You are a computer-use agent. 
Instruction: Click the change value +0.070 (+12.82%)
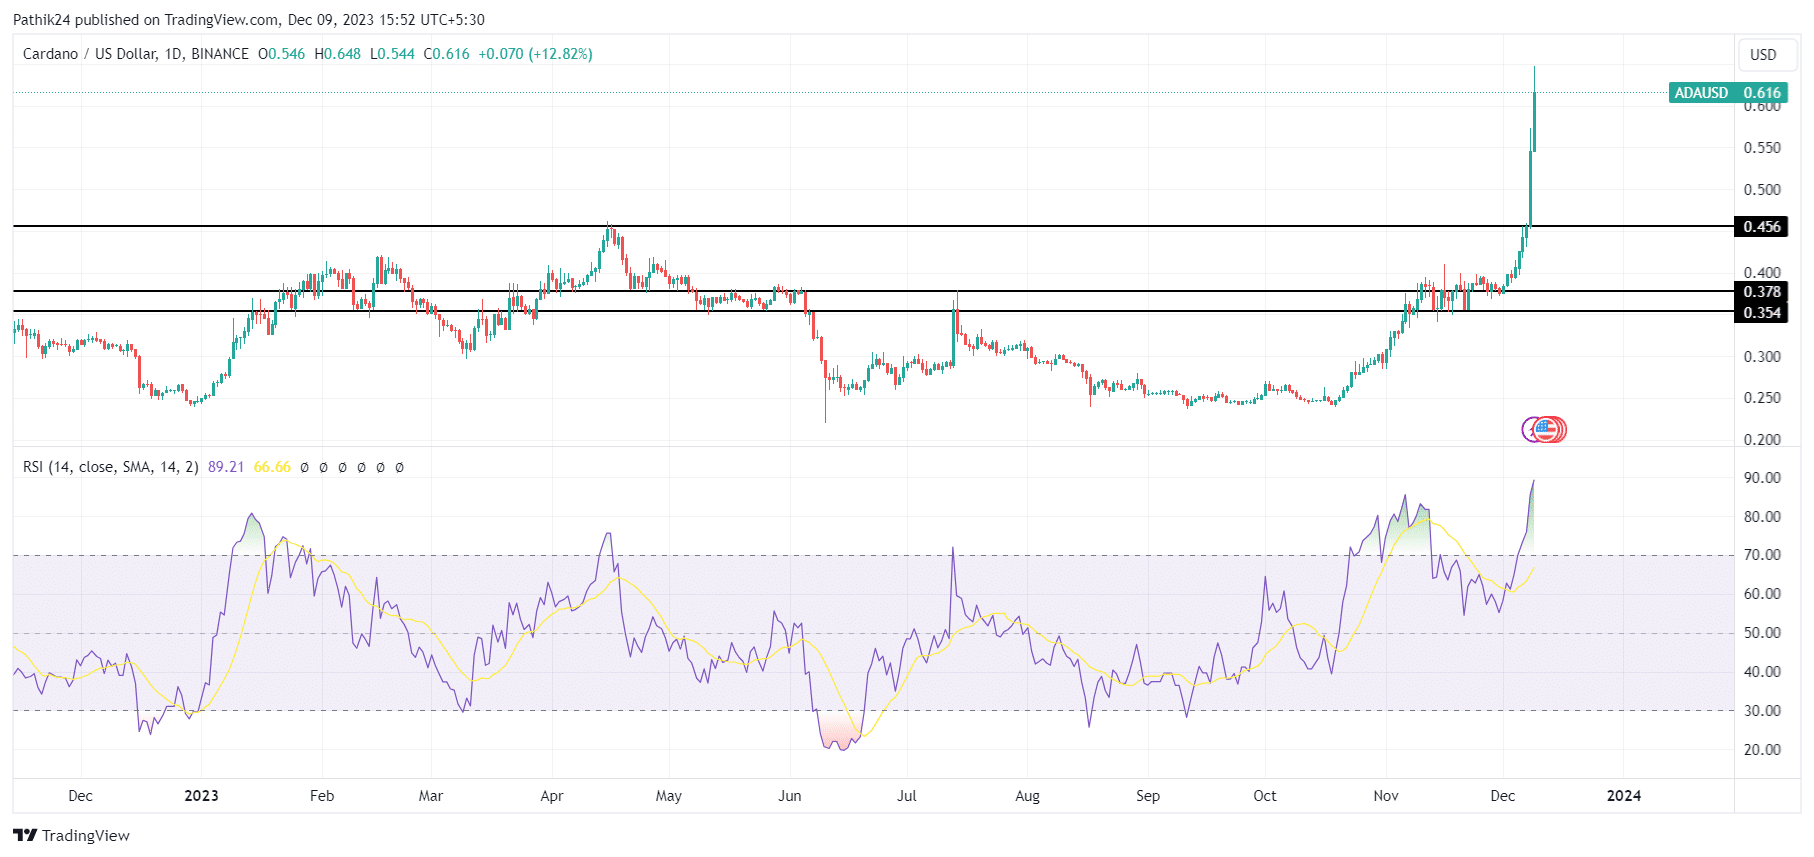click(535, 54)
